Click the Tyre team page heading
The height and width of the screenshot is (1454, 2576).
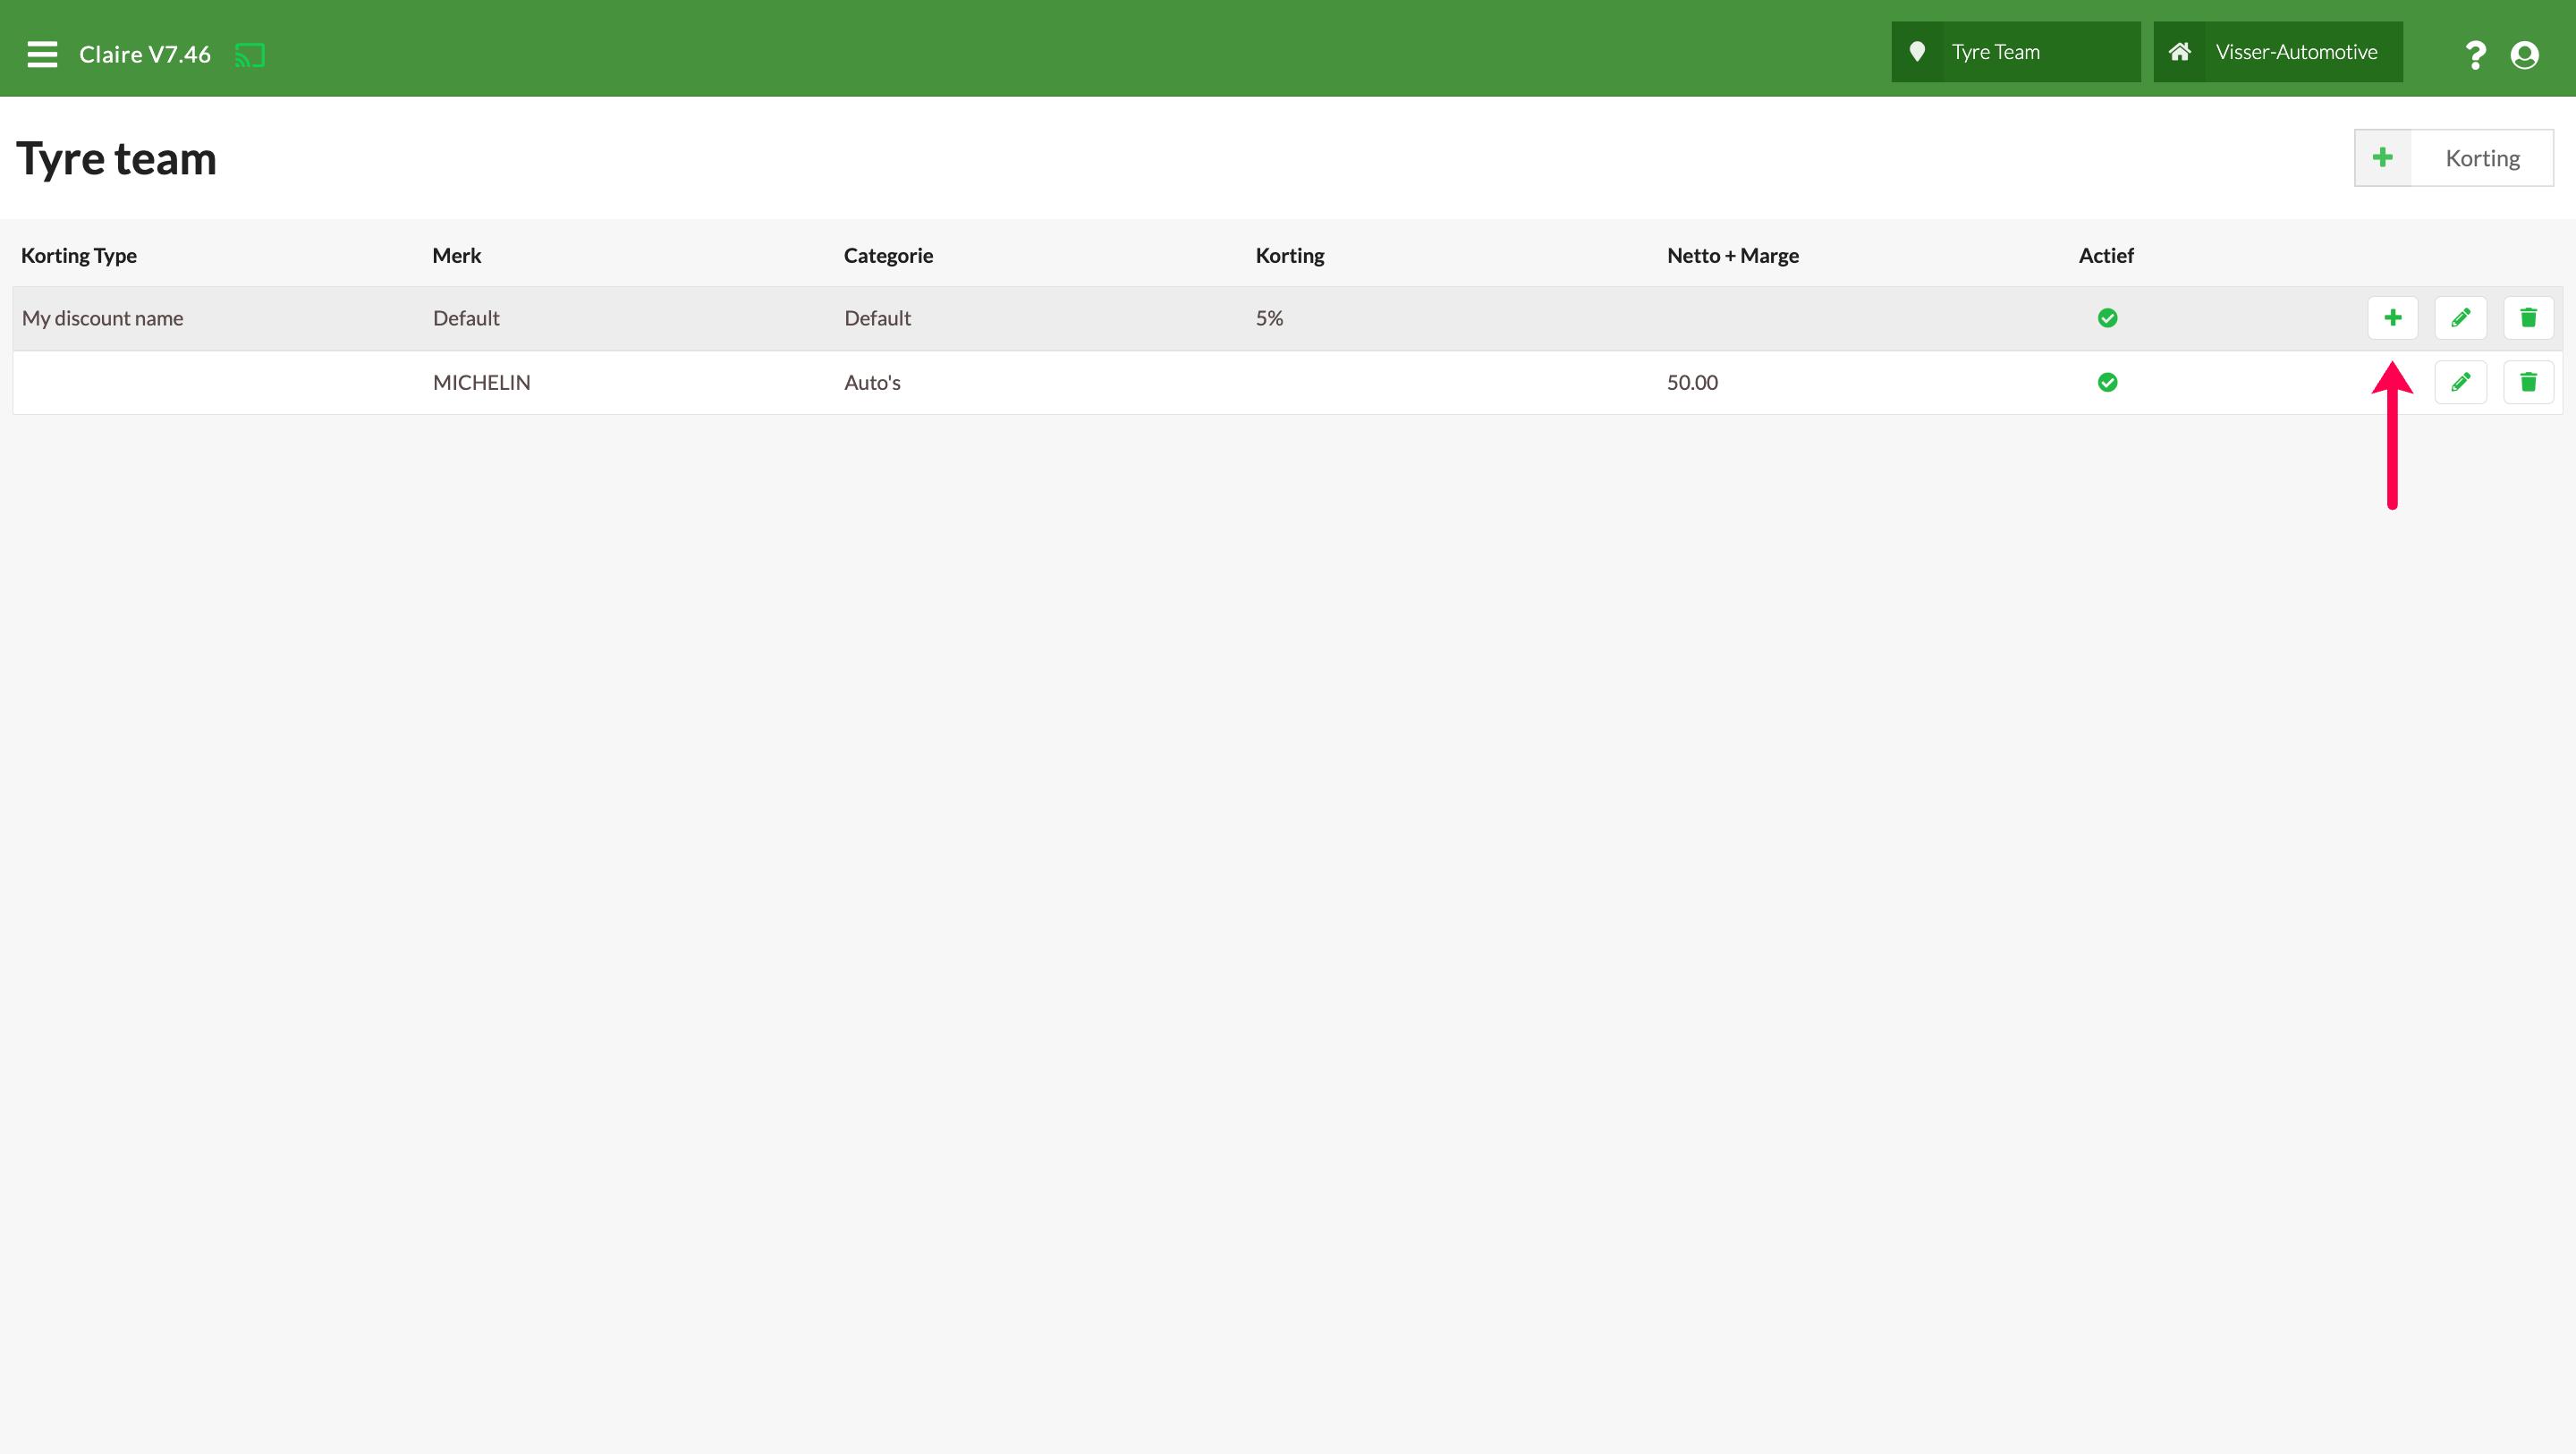pos(116,158)
